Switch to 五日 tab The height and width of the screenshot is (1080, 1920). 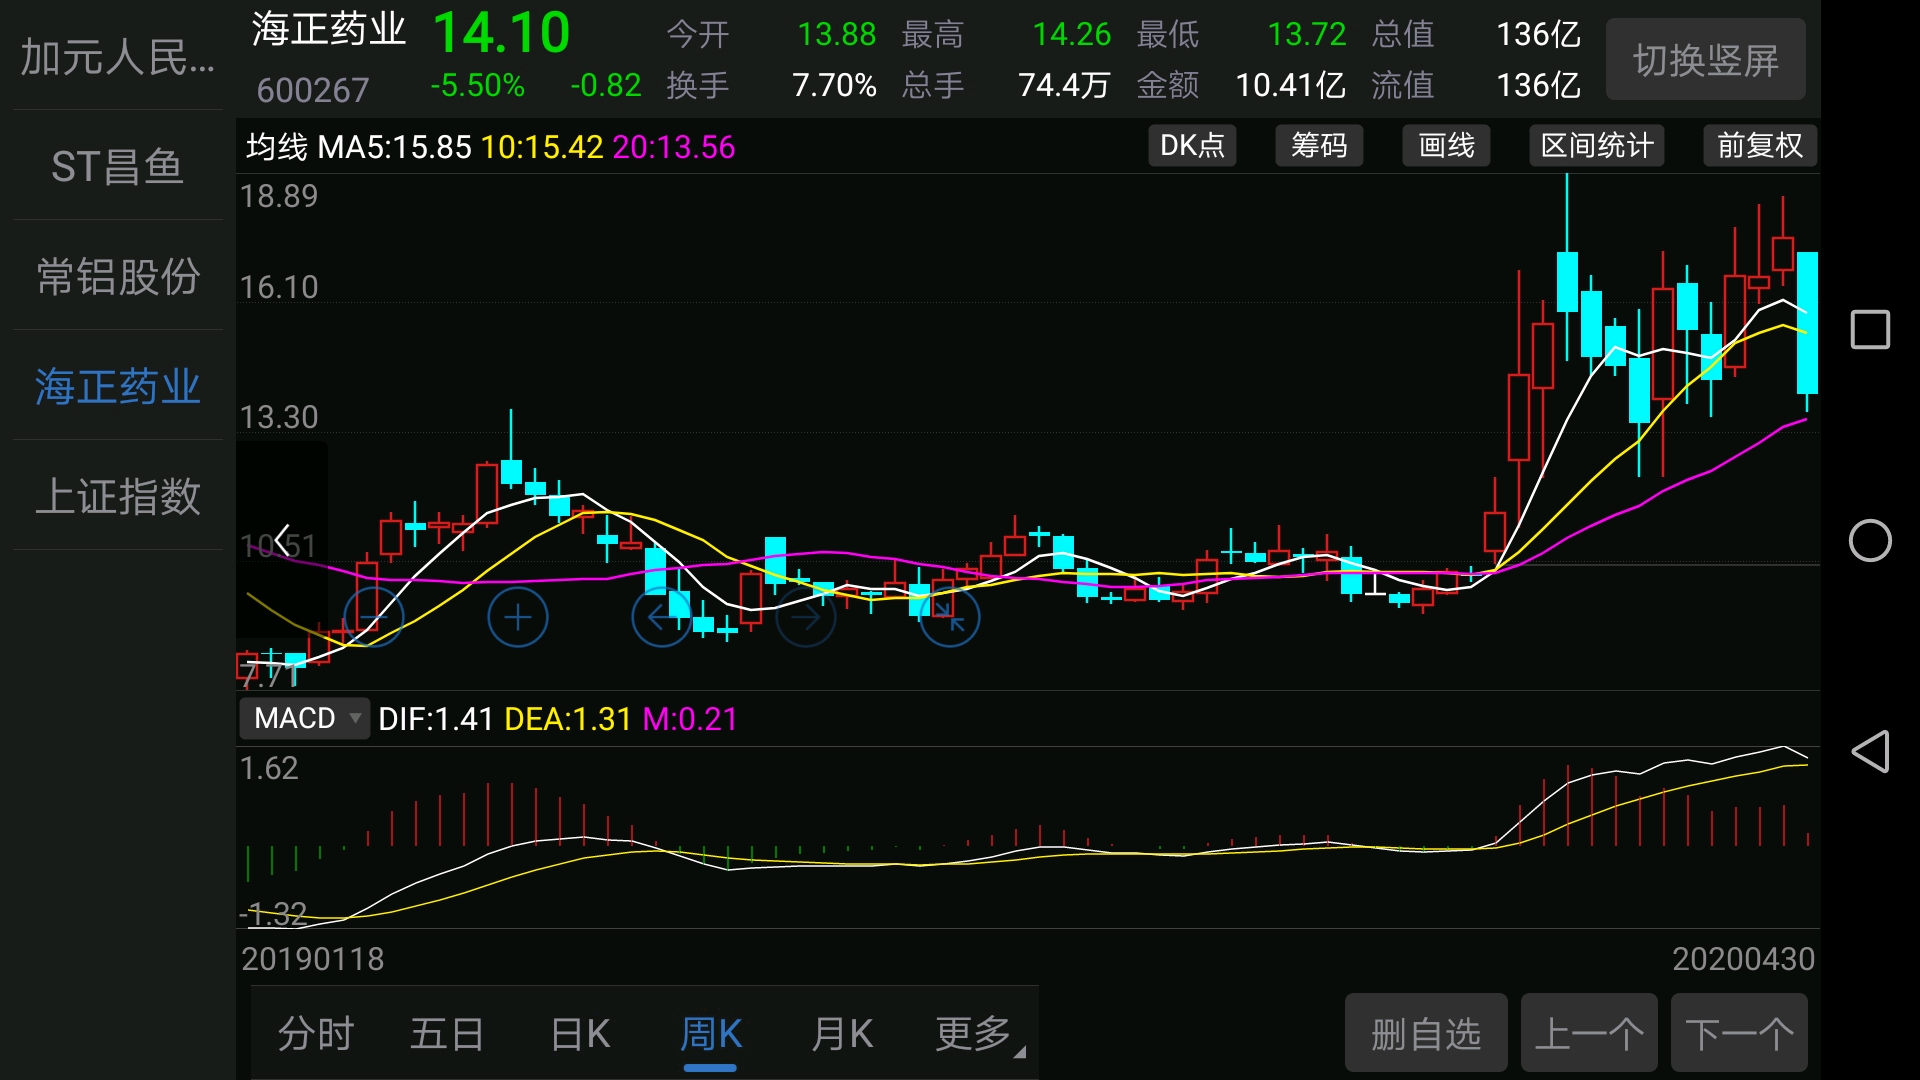click(447, 1034)
